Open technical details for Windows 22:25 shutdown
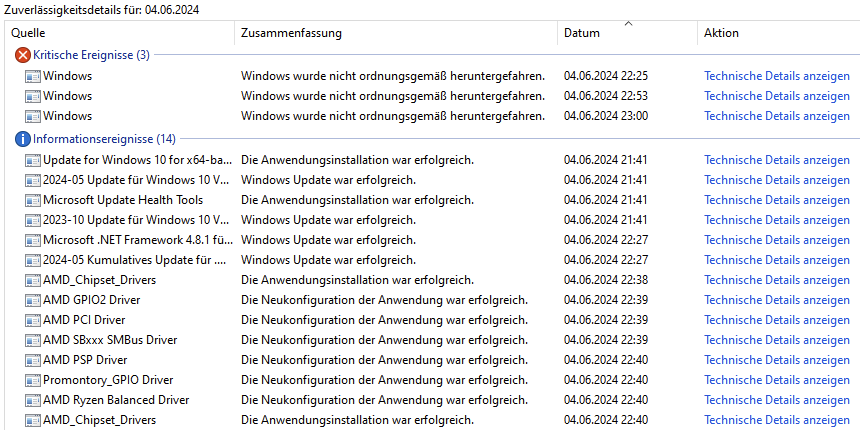Image resolution: width=860 pixels, height=430 pixels. point(777,76)
